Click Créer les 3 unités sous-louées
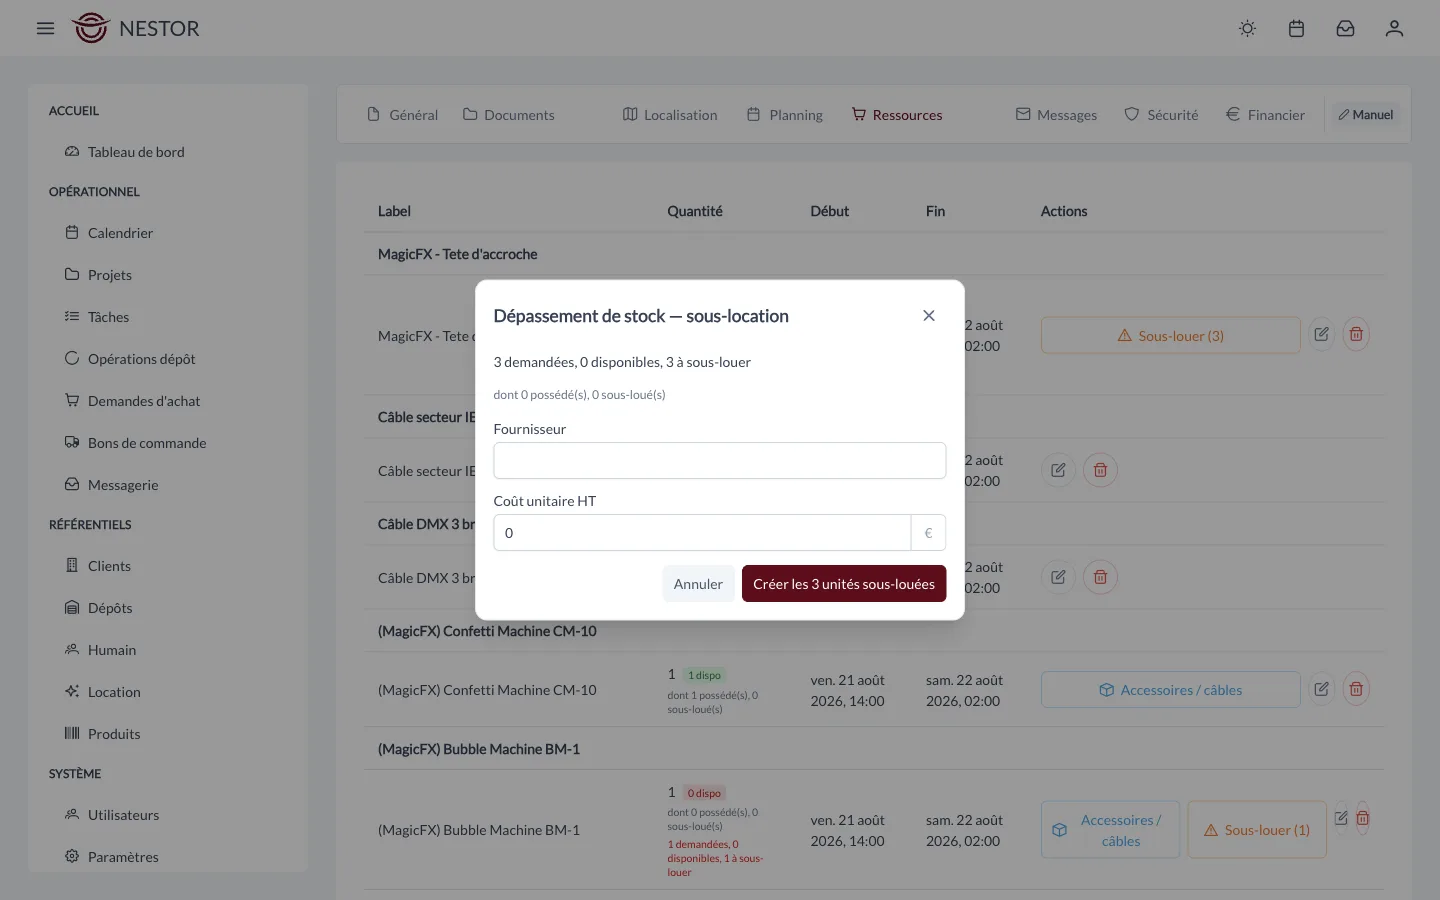The width and height of the screenshot is (1440, 900). pos(844,584)
